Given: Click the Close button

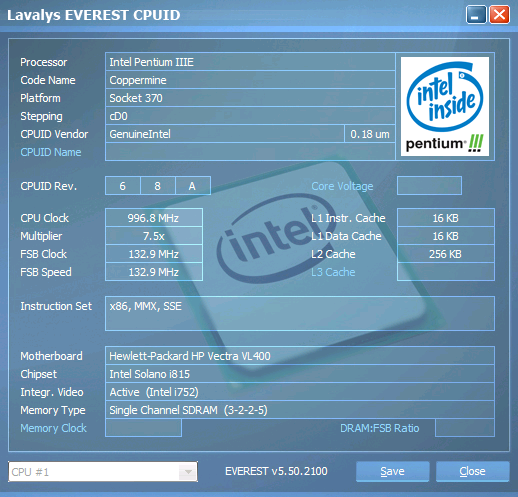Looking at the screenshot, I should 472,471.
